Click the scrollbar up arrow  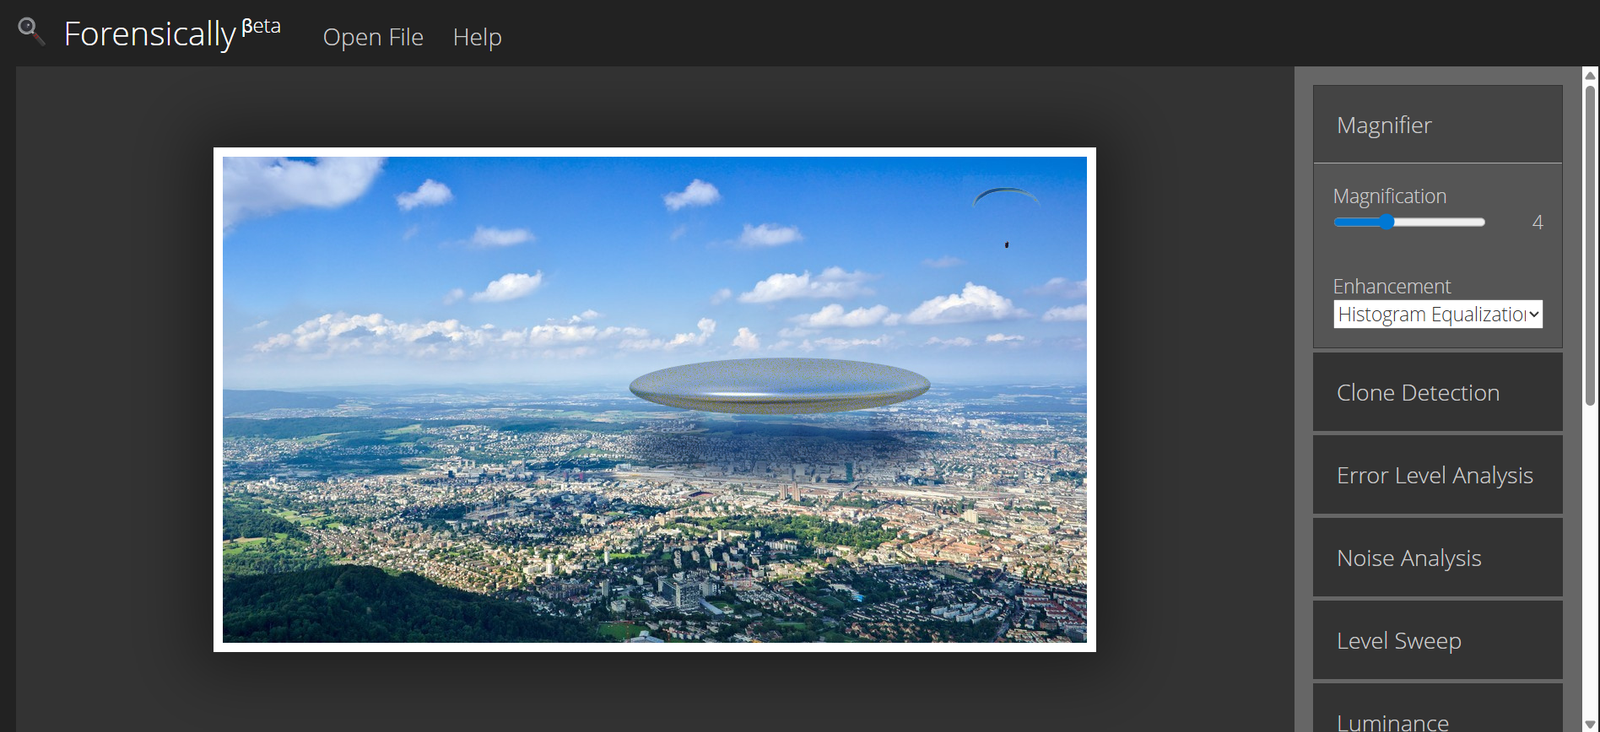[1590, 75]
